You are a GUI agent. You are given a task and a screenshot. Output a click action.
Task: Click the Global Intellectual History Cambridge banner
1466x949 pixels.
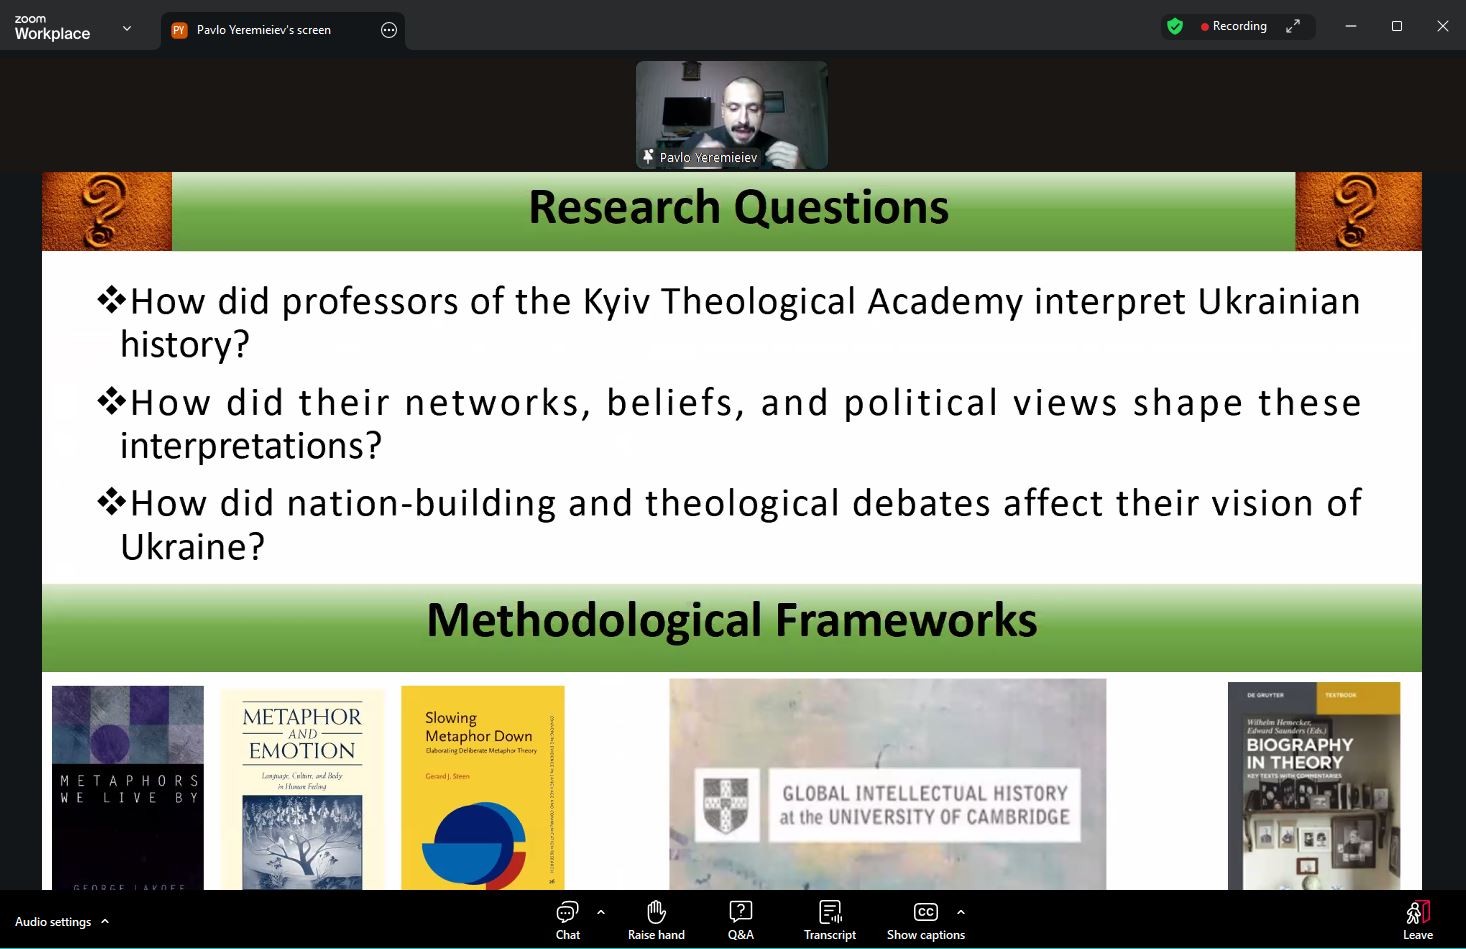(x=887, y=785)
